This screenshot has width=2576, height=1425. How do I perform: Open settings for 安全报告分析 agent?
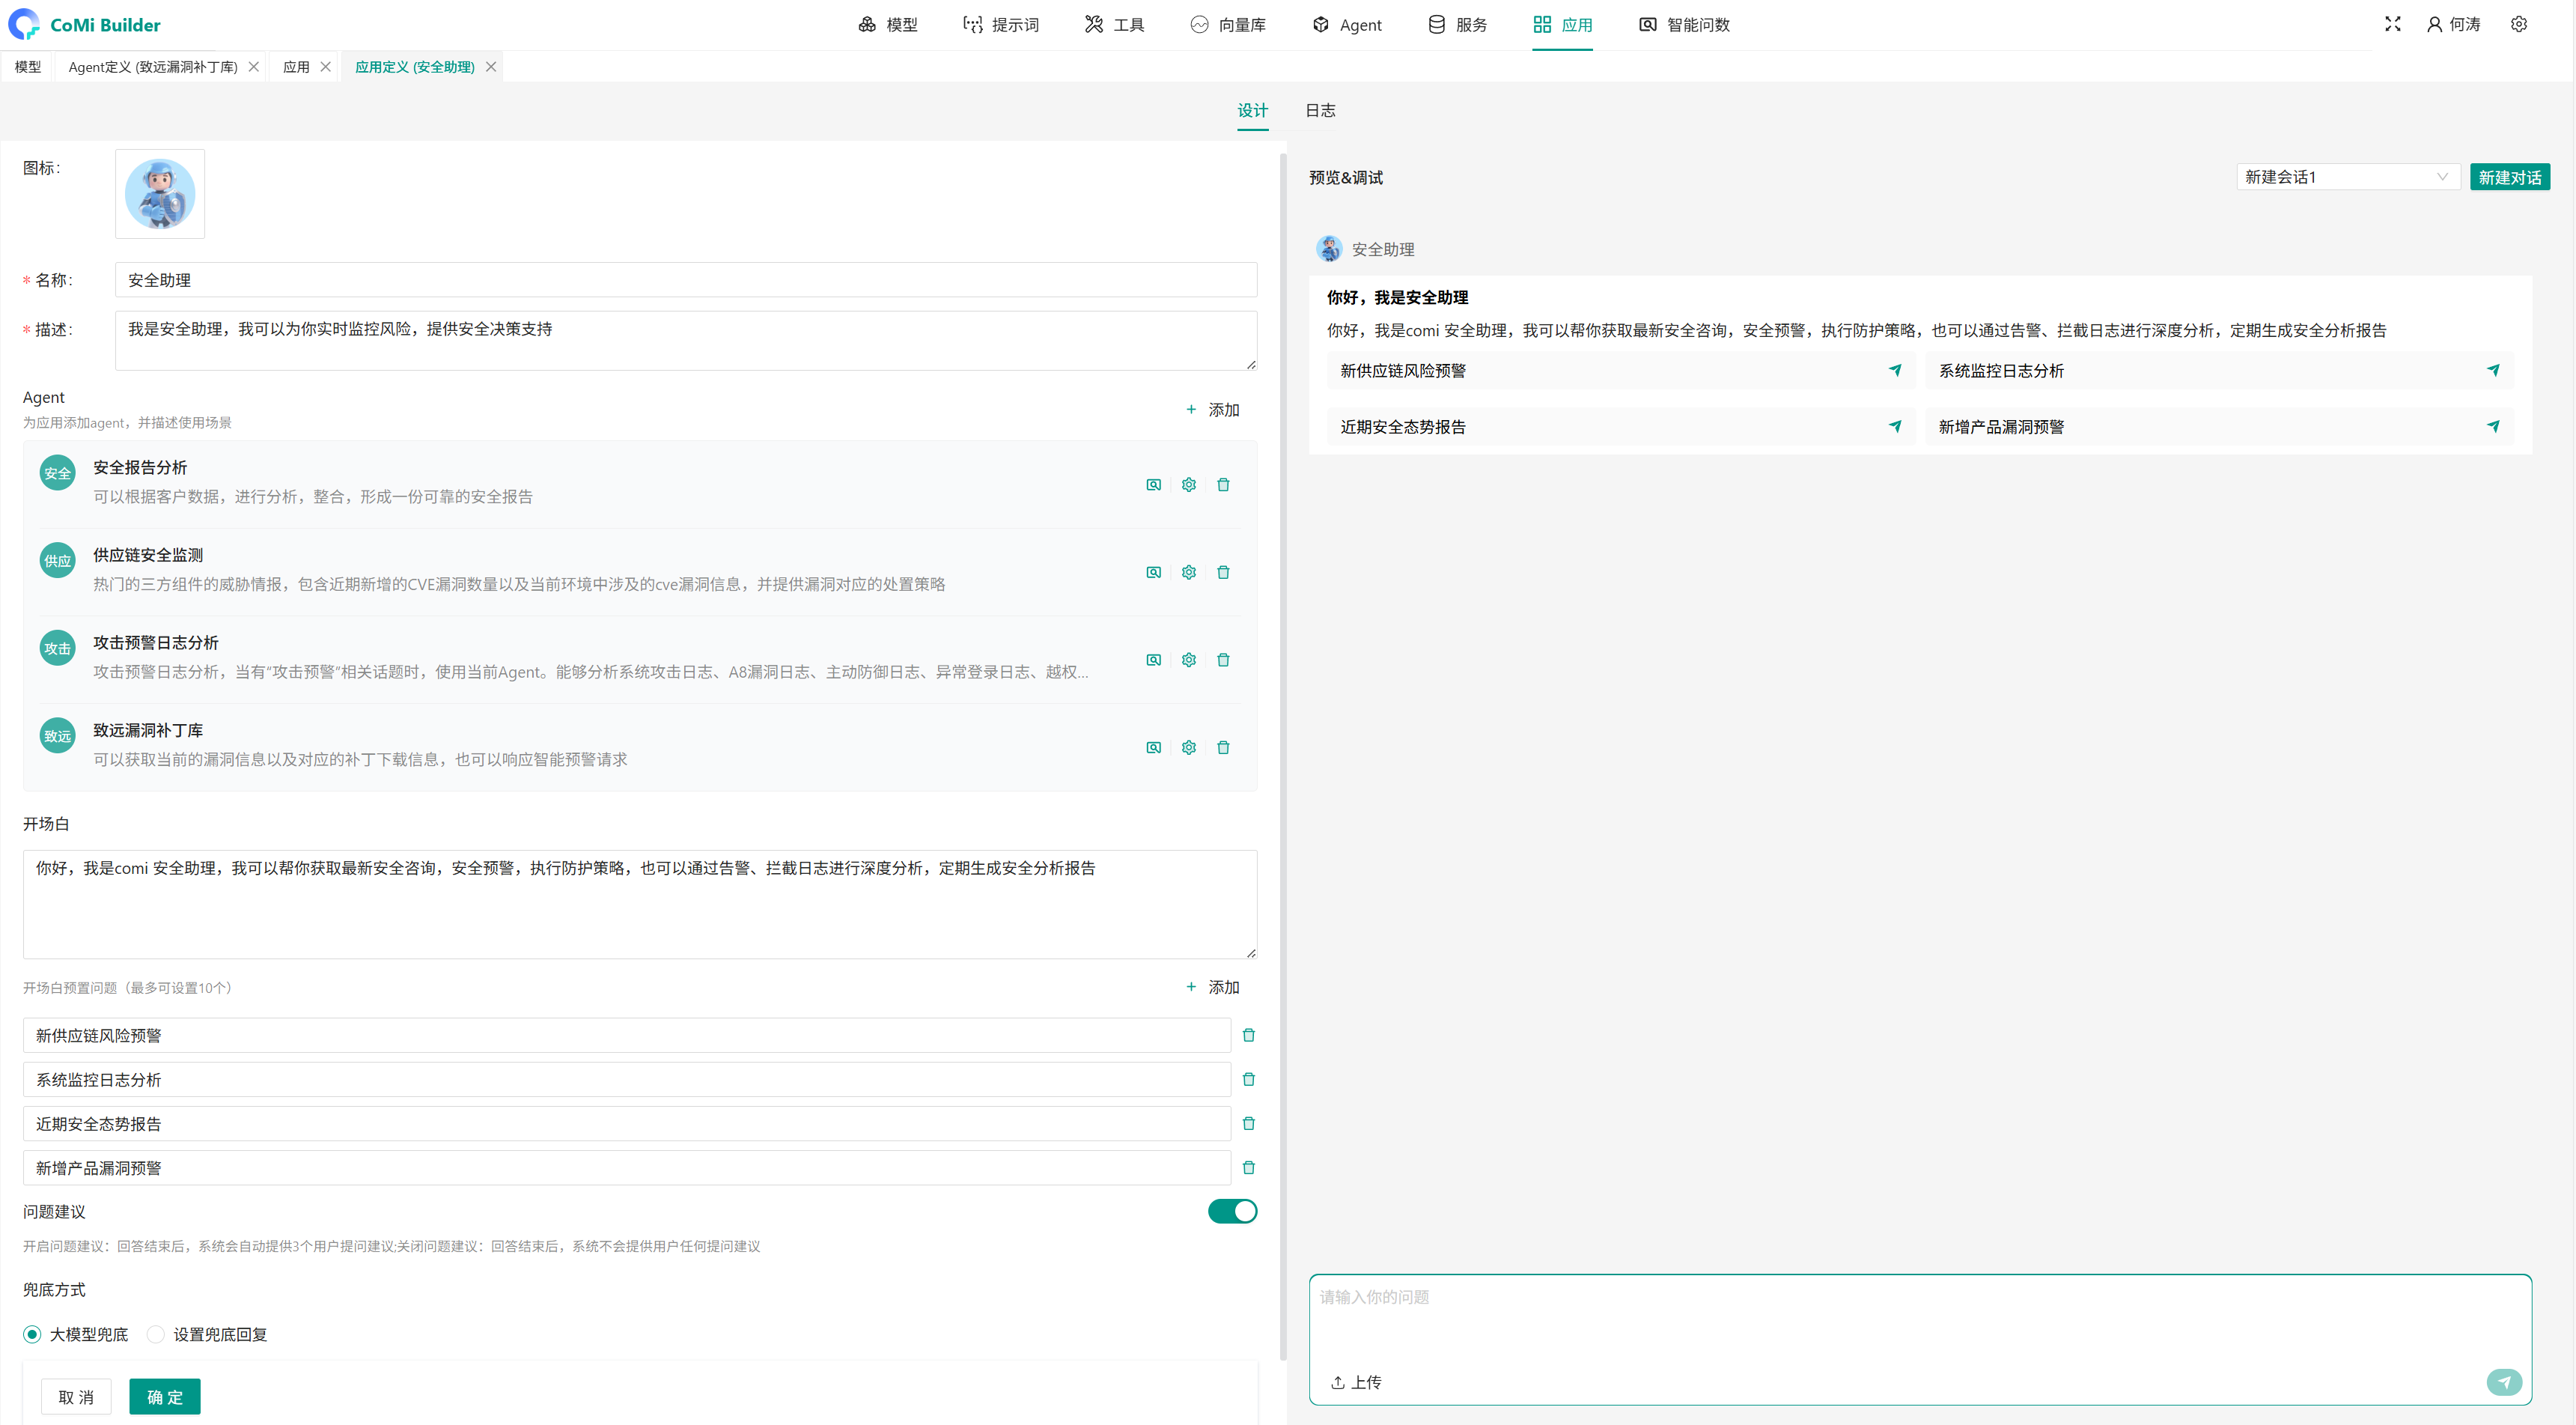[1188, 485]
